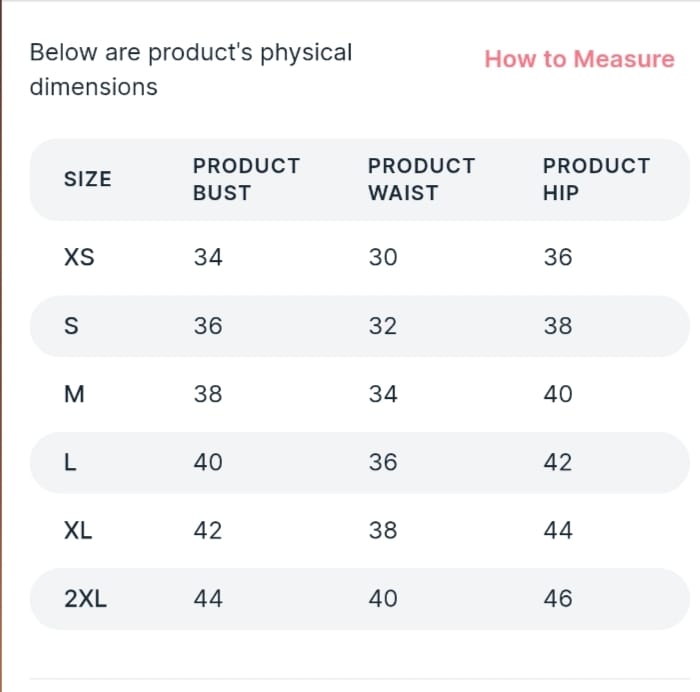Click the M hip value 40
This screenshot has width=700, height=692.
click(558, 394)
